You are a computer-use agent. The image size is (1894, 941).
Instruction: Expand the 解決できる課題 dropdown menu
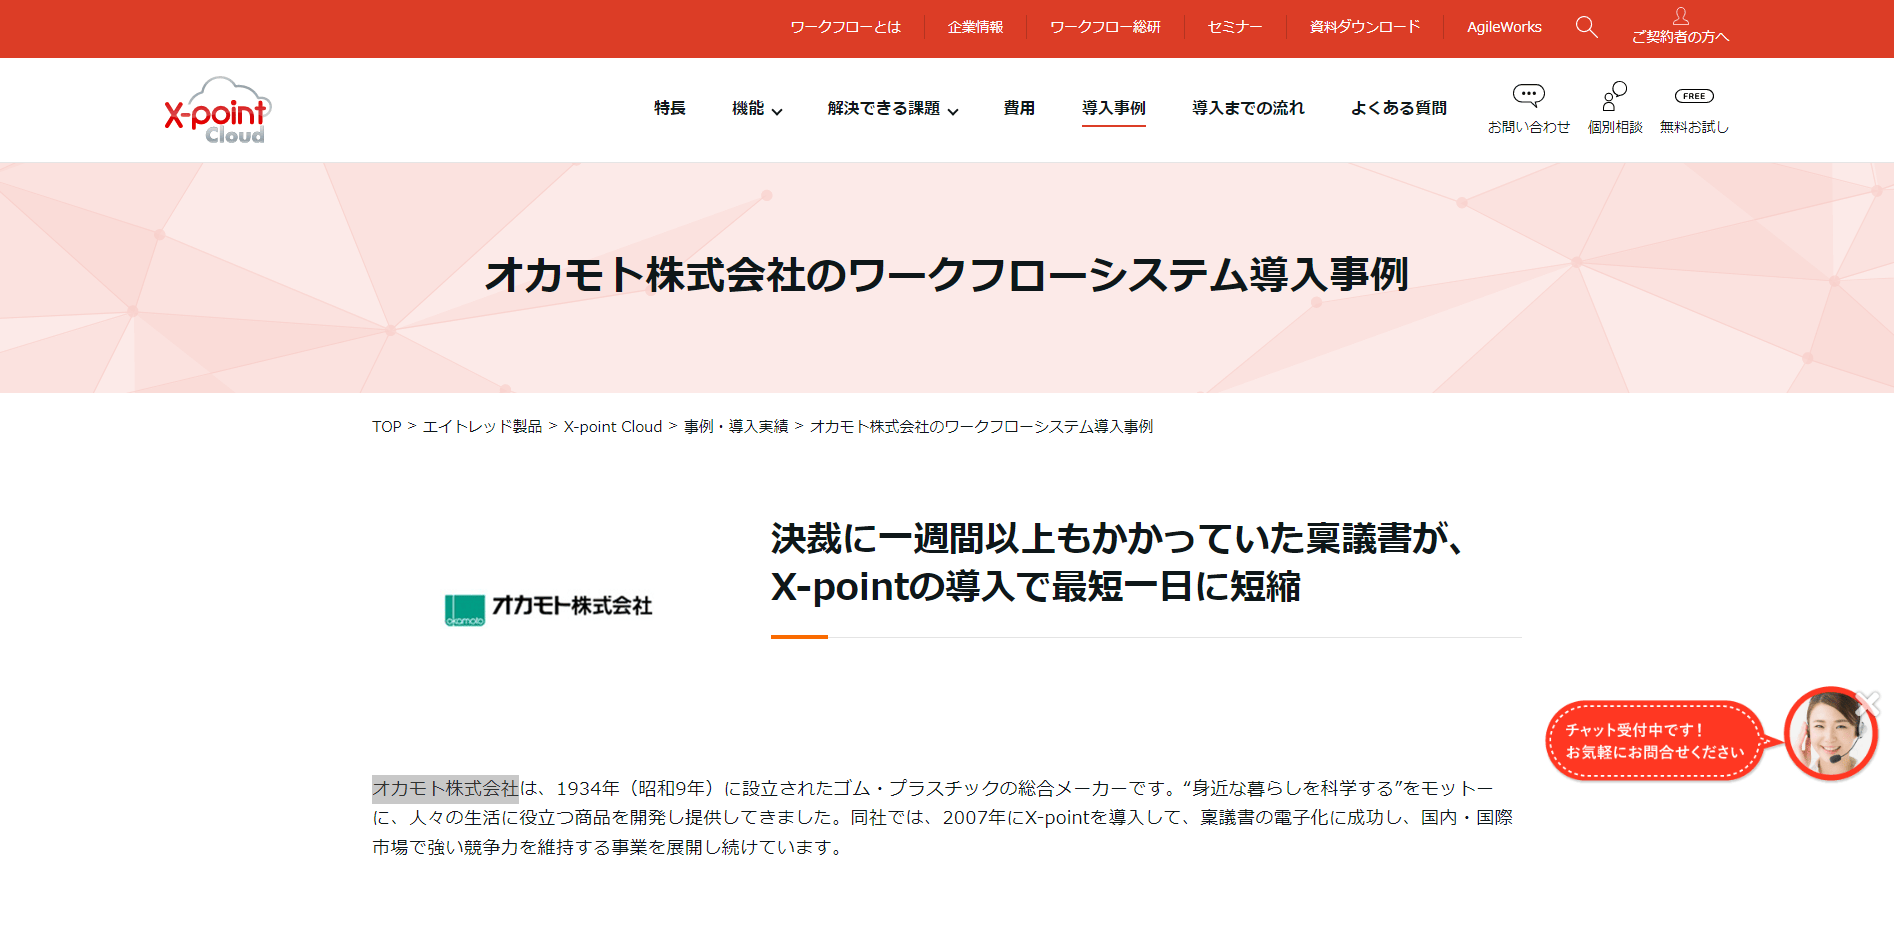[x=893, y=108]
